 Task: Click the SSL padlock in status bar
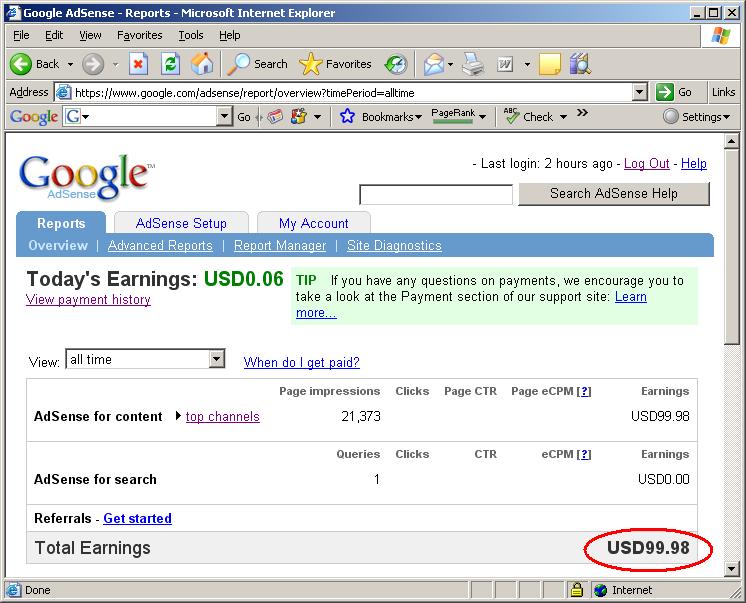coord(577,590)
